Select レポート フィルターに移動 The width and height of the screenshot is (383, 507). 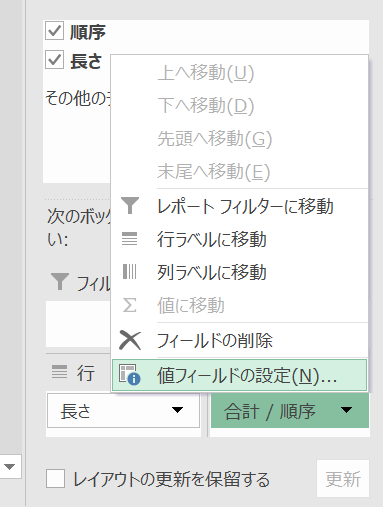240,206
